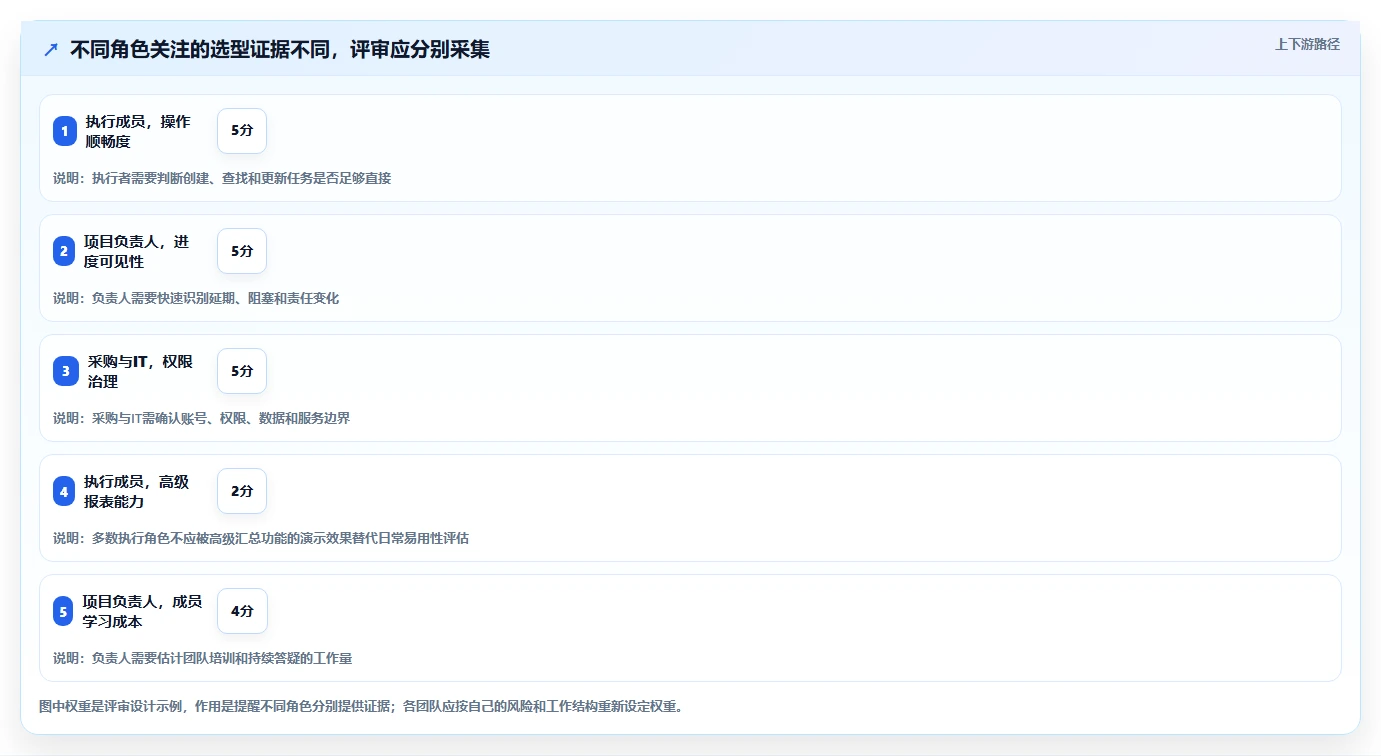This screenshot has height=756, width=1381.
Task: Select the heading 项目负责人，成员学习成本
Action: point(142,611)
